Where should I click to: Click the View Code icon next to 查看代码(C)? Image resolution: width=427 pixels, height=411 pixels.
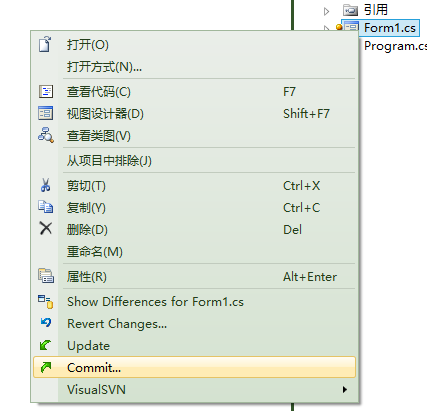pyautogui.click(x=46, y=91)
